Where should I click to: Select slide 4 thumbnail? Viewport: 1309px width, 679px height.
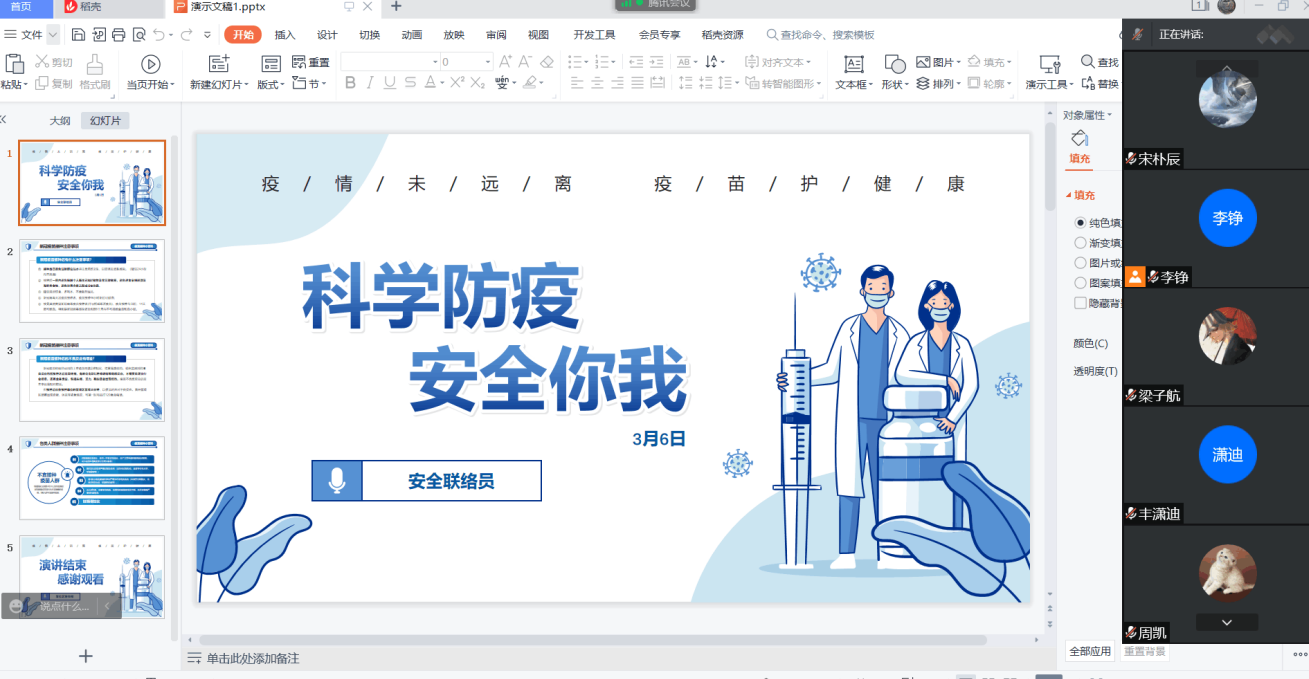click(x=92, y=478)
